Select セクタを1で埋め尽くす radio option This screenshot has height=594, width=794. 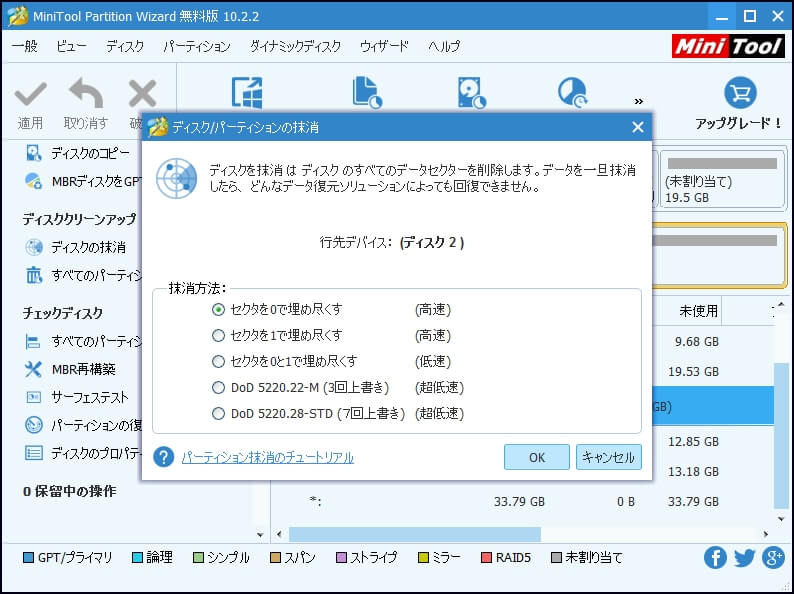(x=218, y=335)
